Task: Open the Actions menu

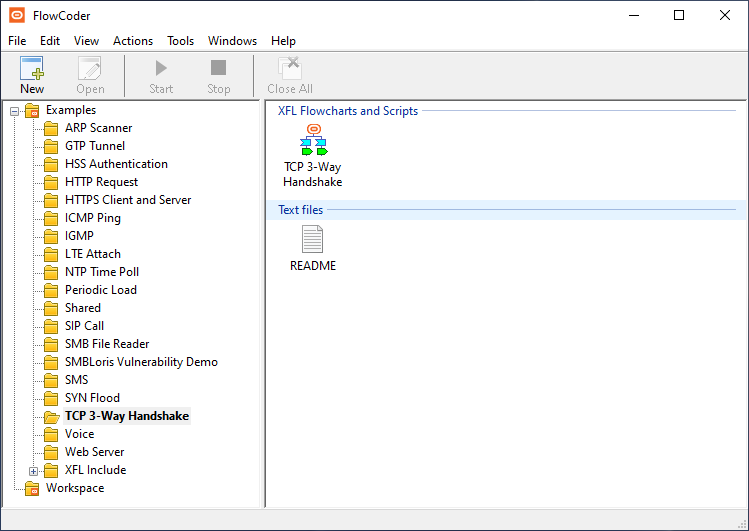Action: tap(133, 41)
